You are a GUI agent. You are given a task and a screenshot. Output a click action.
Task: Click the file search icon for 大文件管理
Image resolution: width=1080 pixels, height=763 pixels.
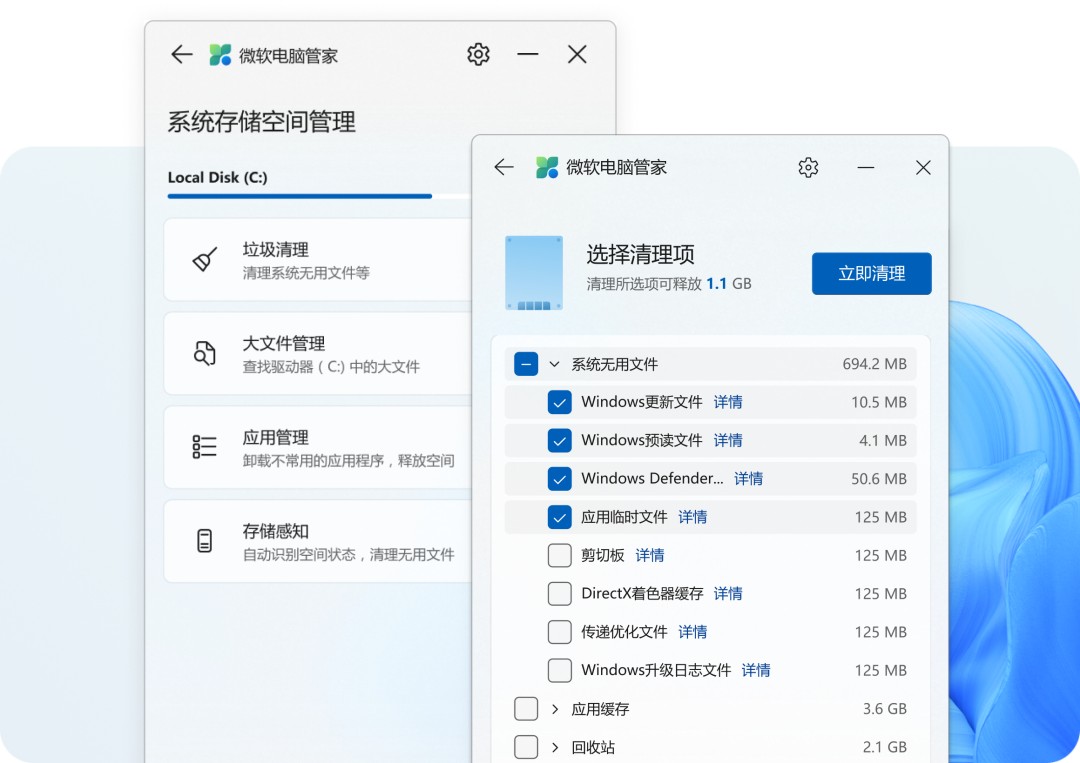(205, 353)
